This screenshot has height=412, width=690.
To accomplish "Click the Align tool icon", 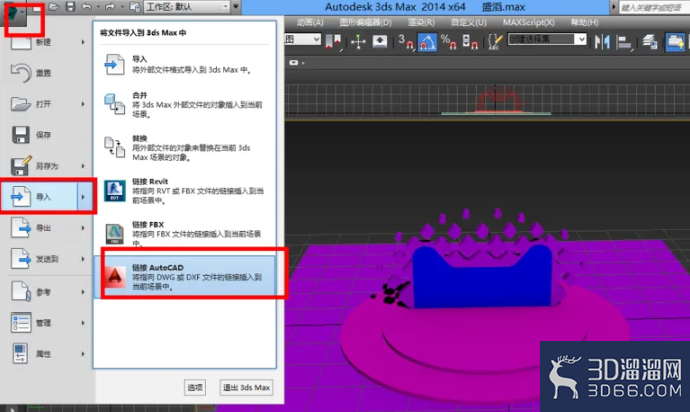I will [624, 42].
